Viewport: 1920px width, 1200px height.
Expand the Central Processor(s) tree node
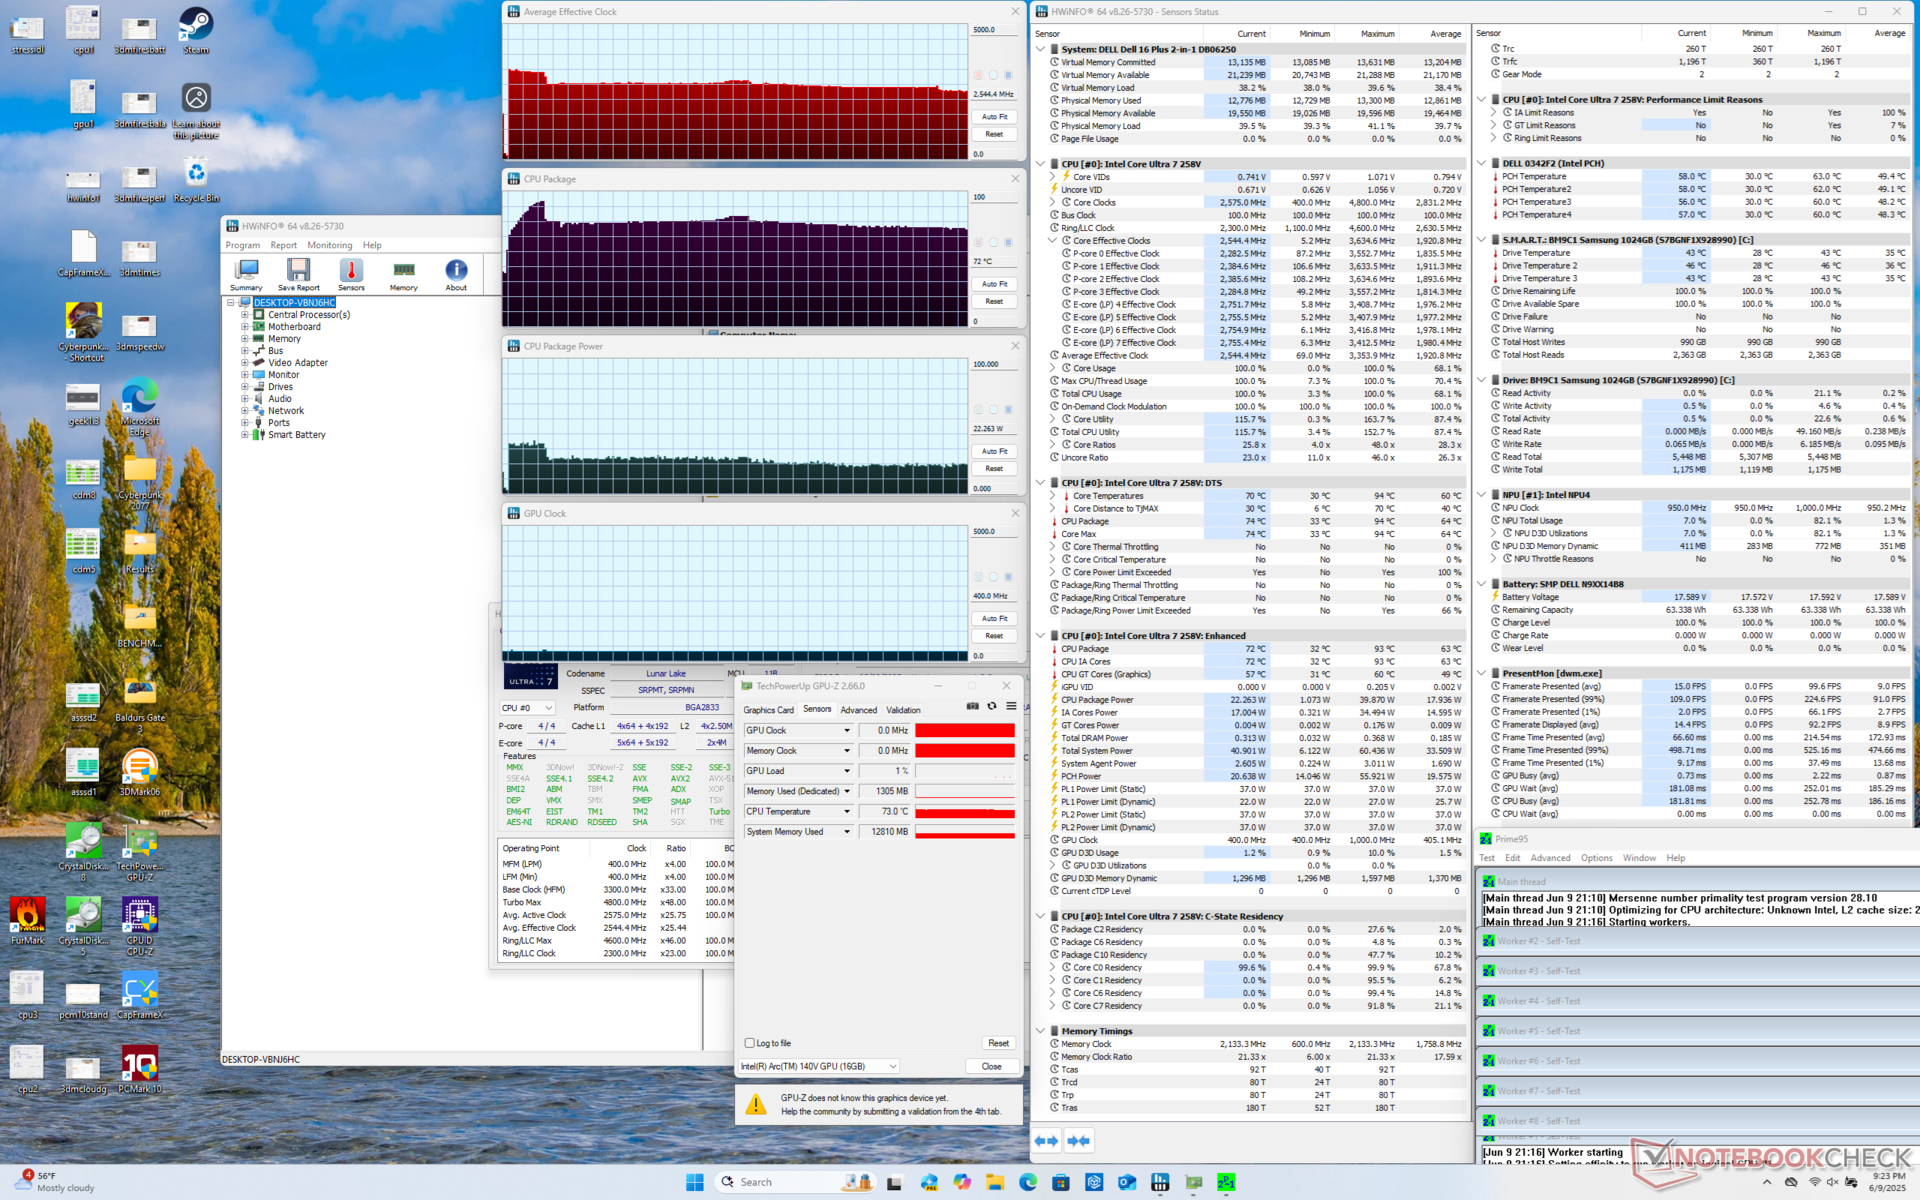pos(245,315)
